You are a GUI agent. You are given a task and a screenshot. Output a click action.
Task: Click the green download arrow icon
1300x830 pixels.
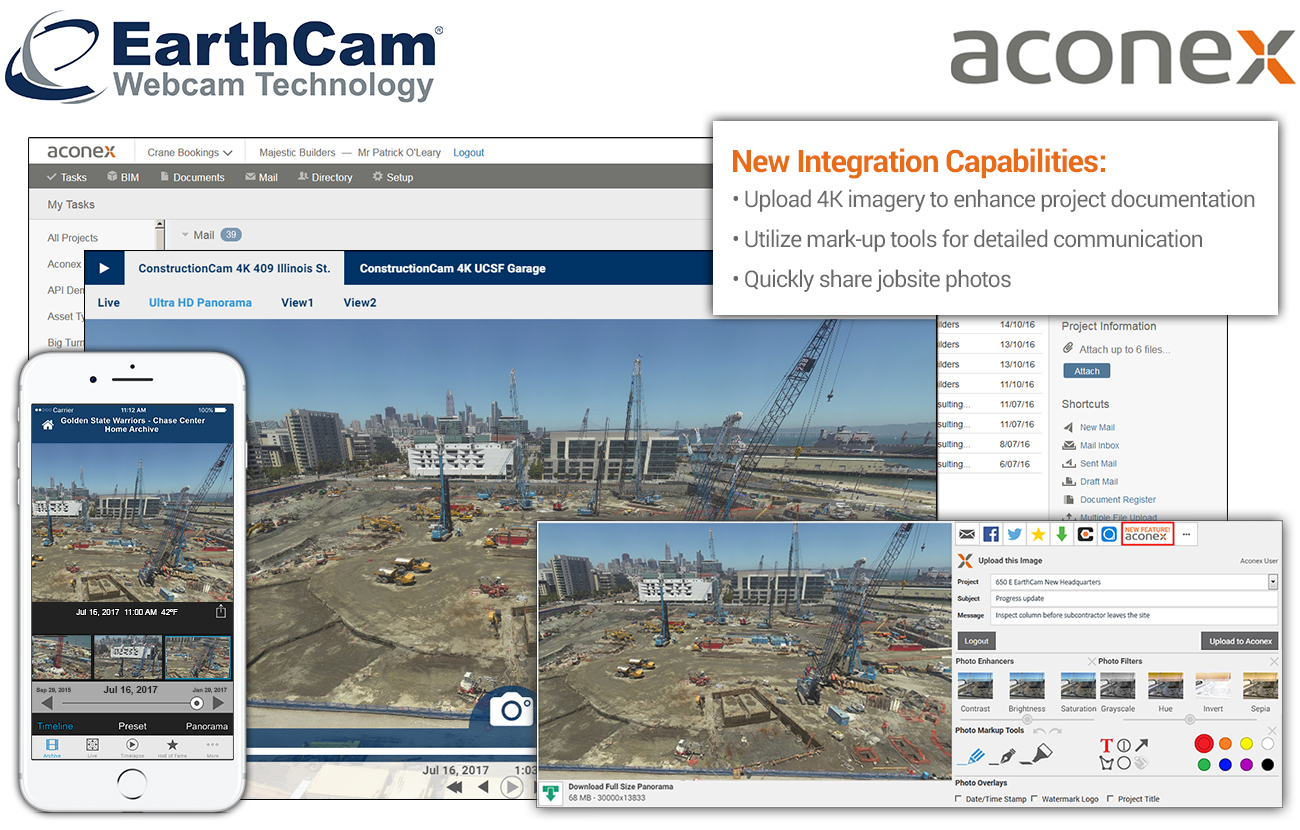(1061, 534)
